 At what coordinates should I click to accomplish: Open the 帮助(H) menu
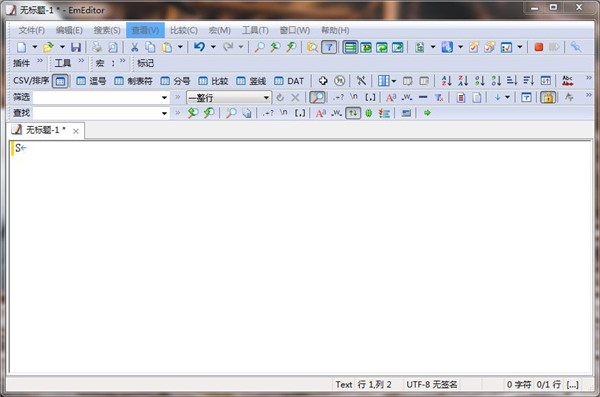tap(335, 30)
